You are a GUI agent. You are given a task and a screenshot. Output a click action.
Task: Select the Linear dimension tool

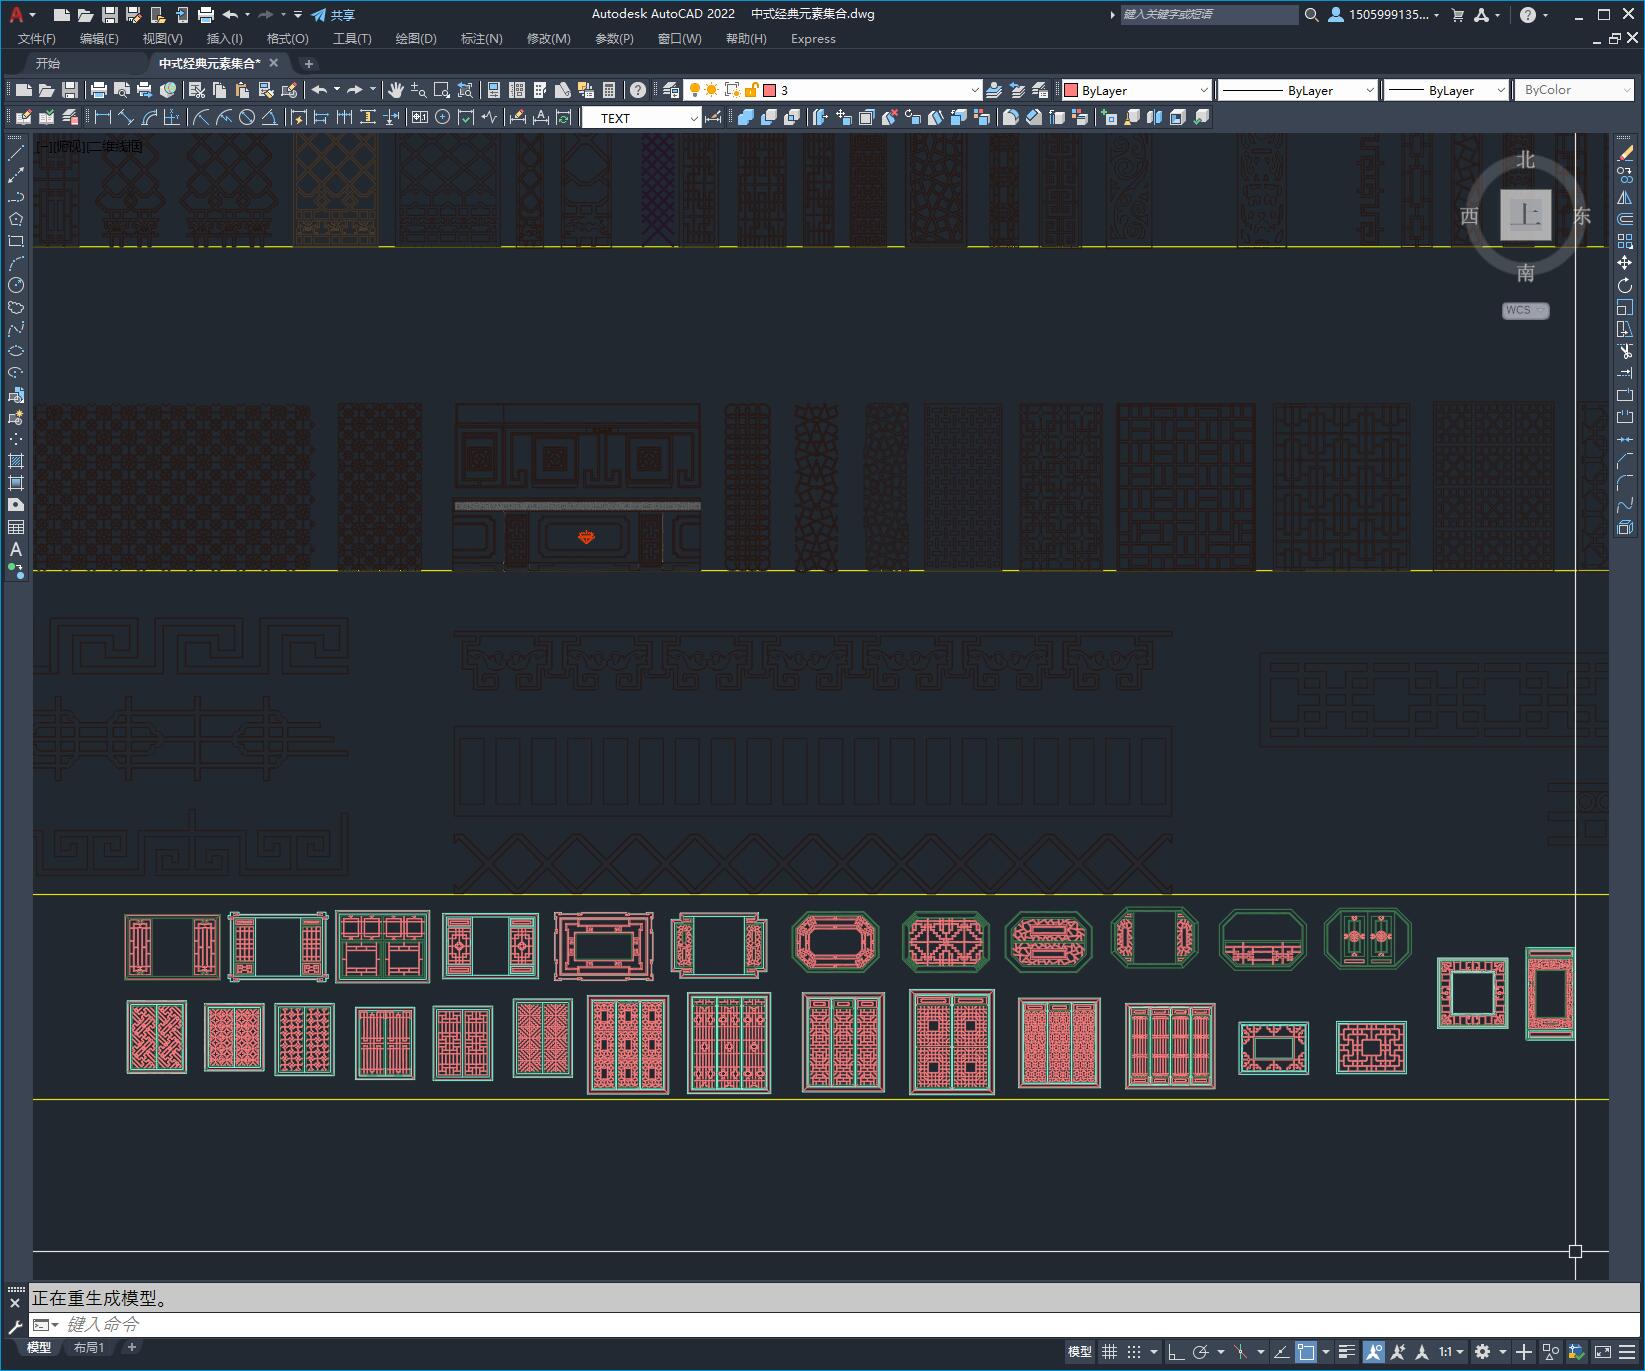tap(102, 117)
